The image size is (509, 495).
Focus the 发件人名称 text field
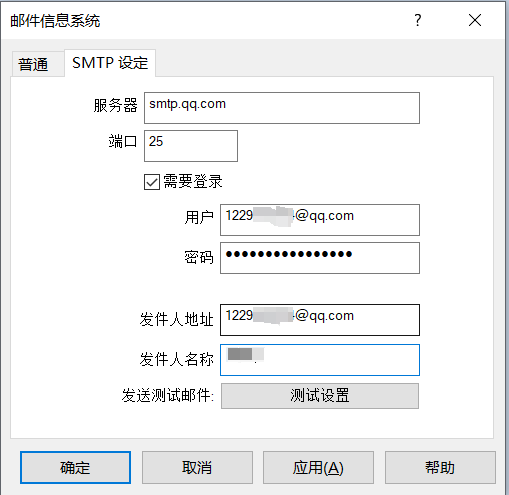coord(320,360)
